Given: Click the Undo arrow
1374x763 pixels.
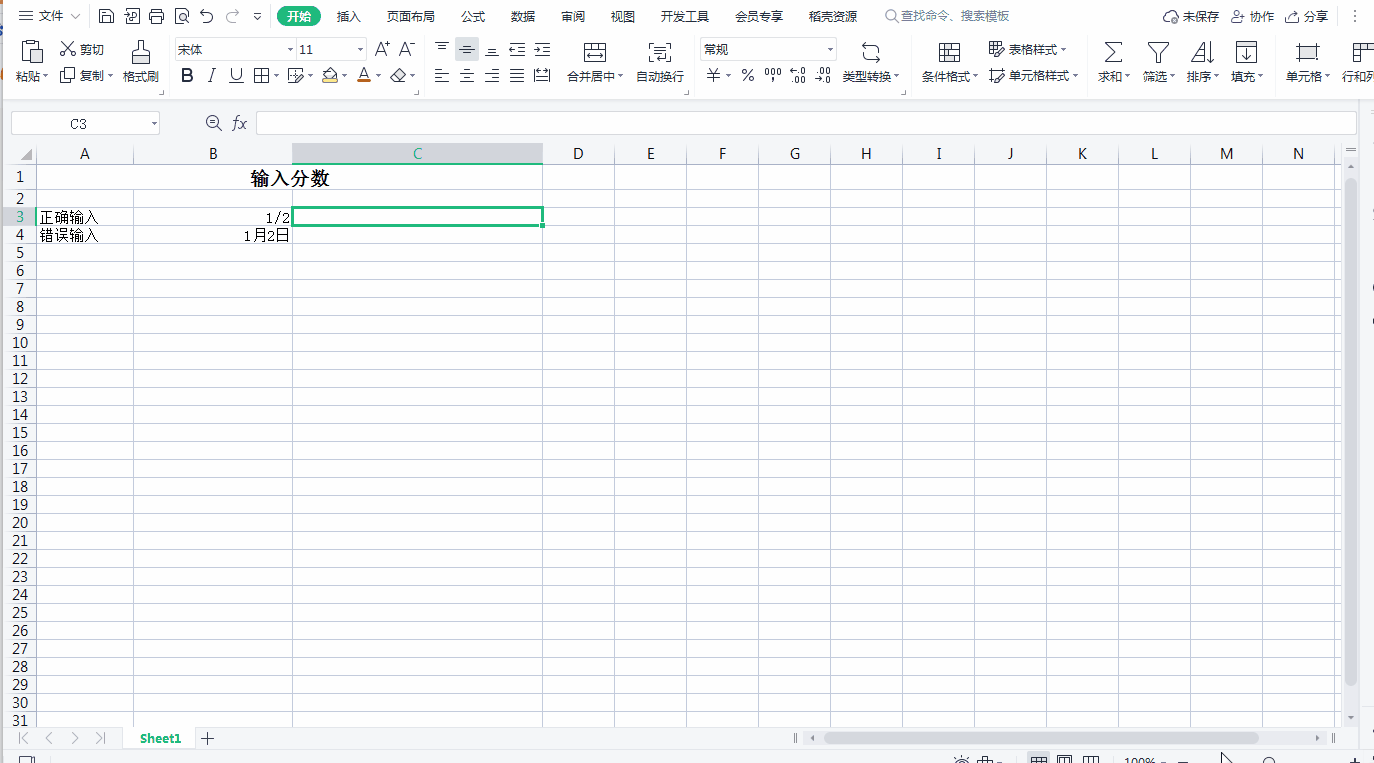Looking at the screenshot, I should pos(206,16).
